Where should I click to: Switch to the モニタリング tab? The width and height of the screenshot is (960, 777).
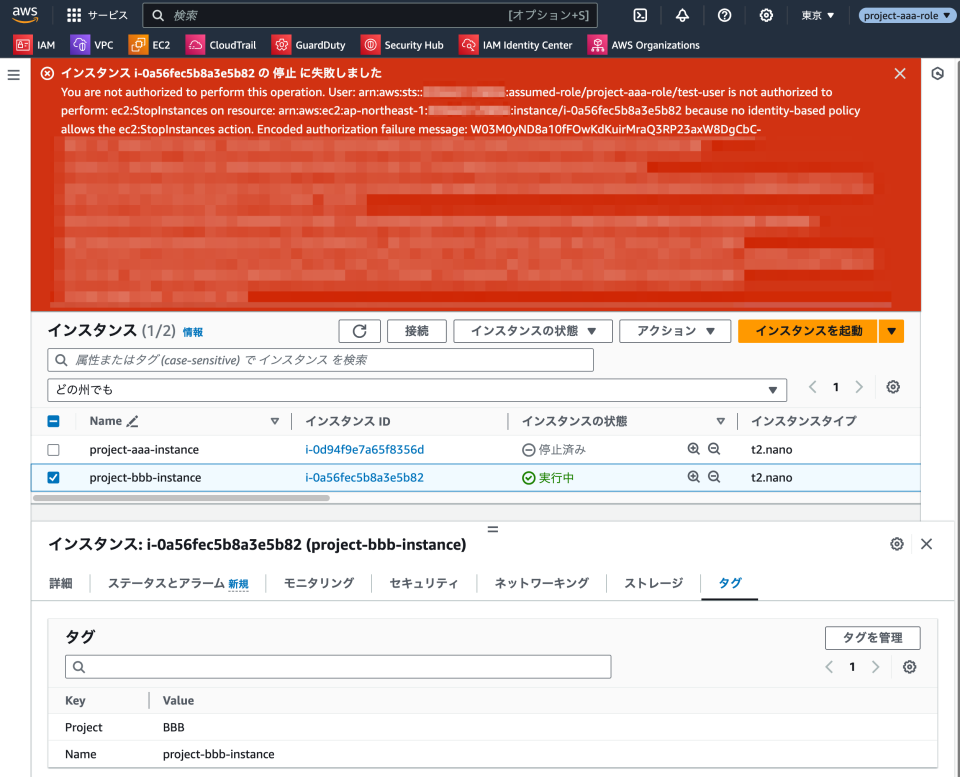click(320, 582)
